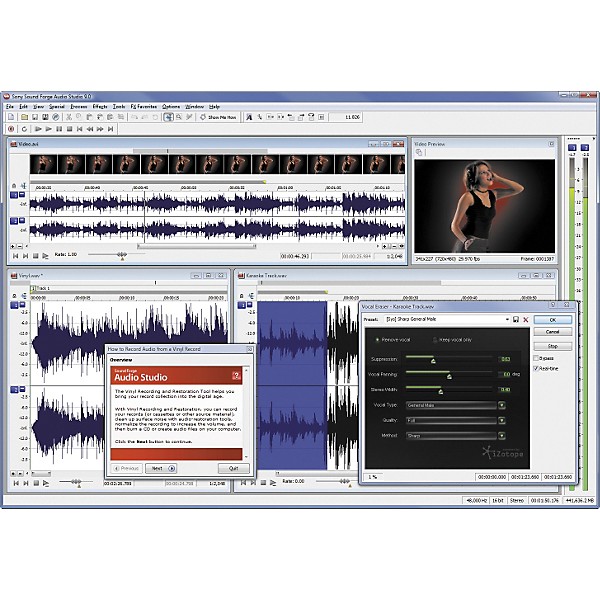Open the Special menu
The width and height of the screenshot is (600, 600).
[x=57, y=106]
